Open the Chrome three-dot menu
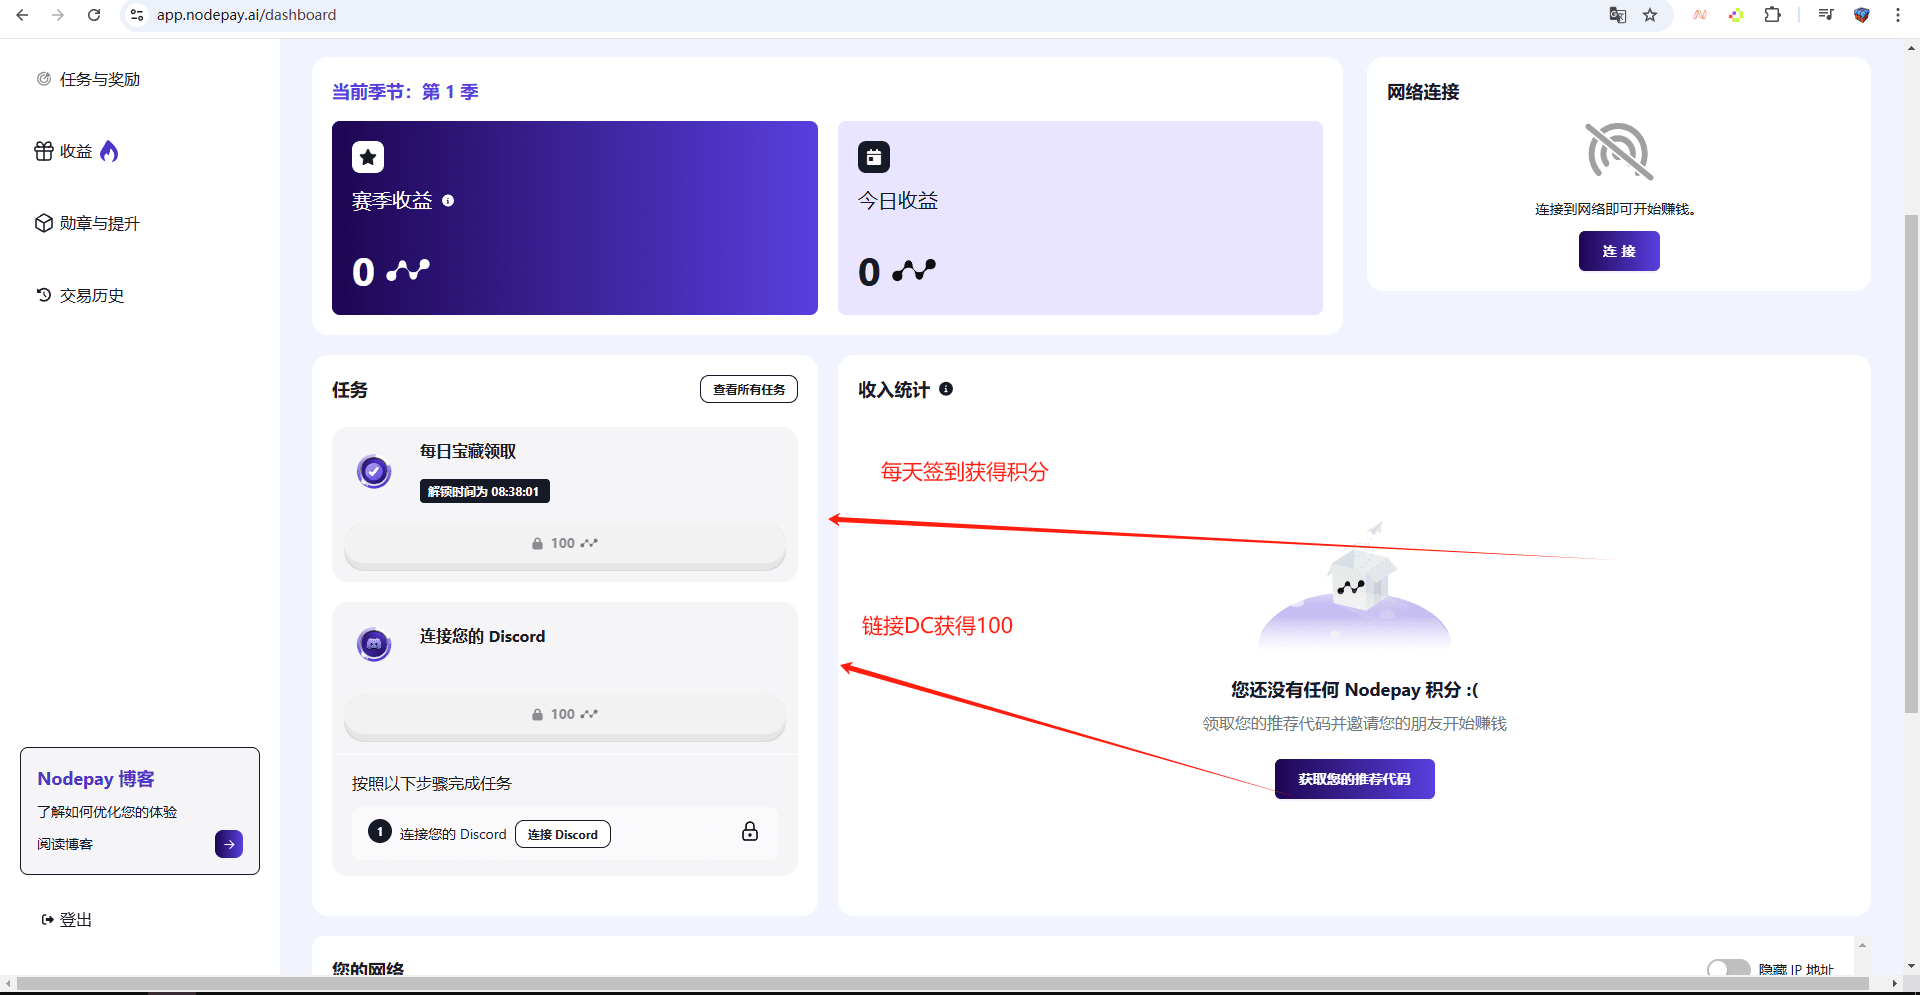 coord(1898,15)
